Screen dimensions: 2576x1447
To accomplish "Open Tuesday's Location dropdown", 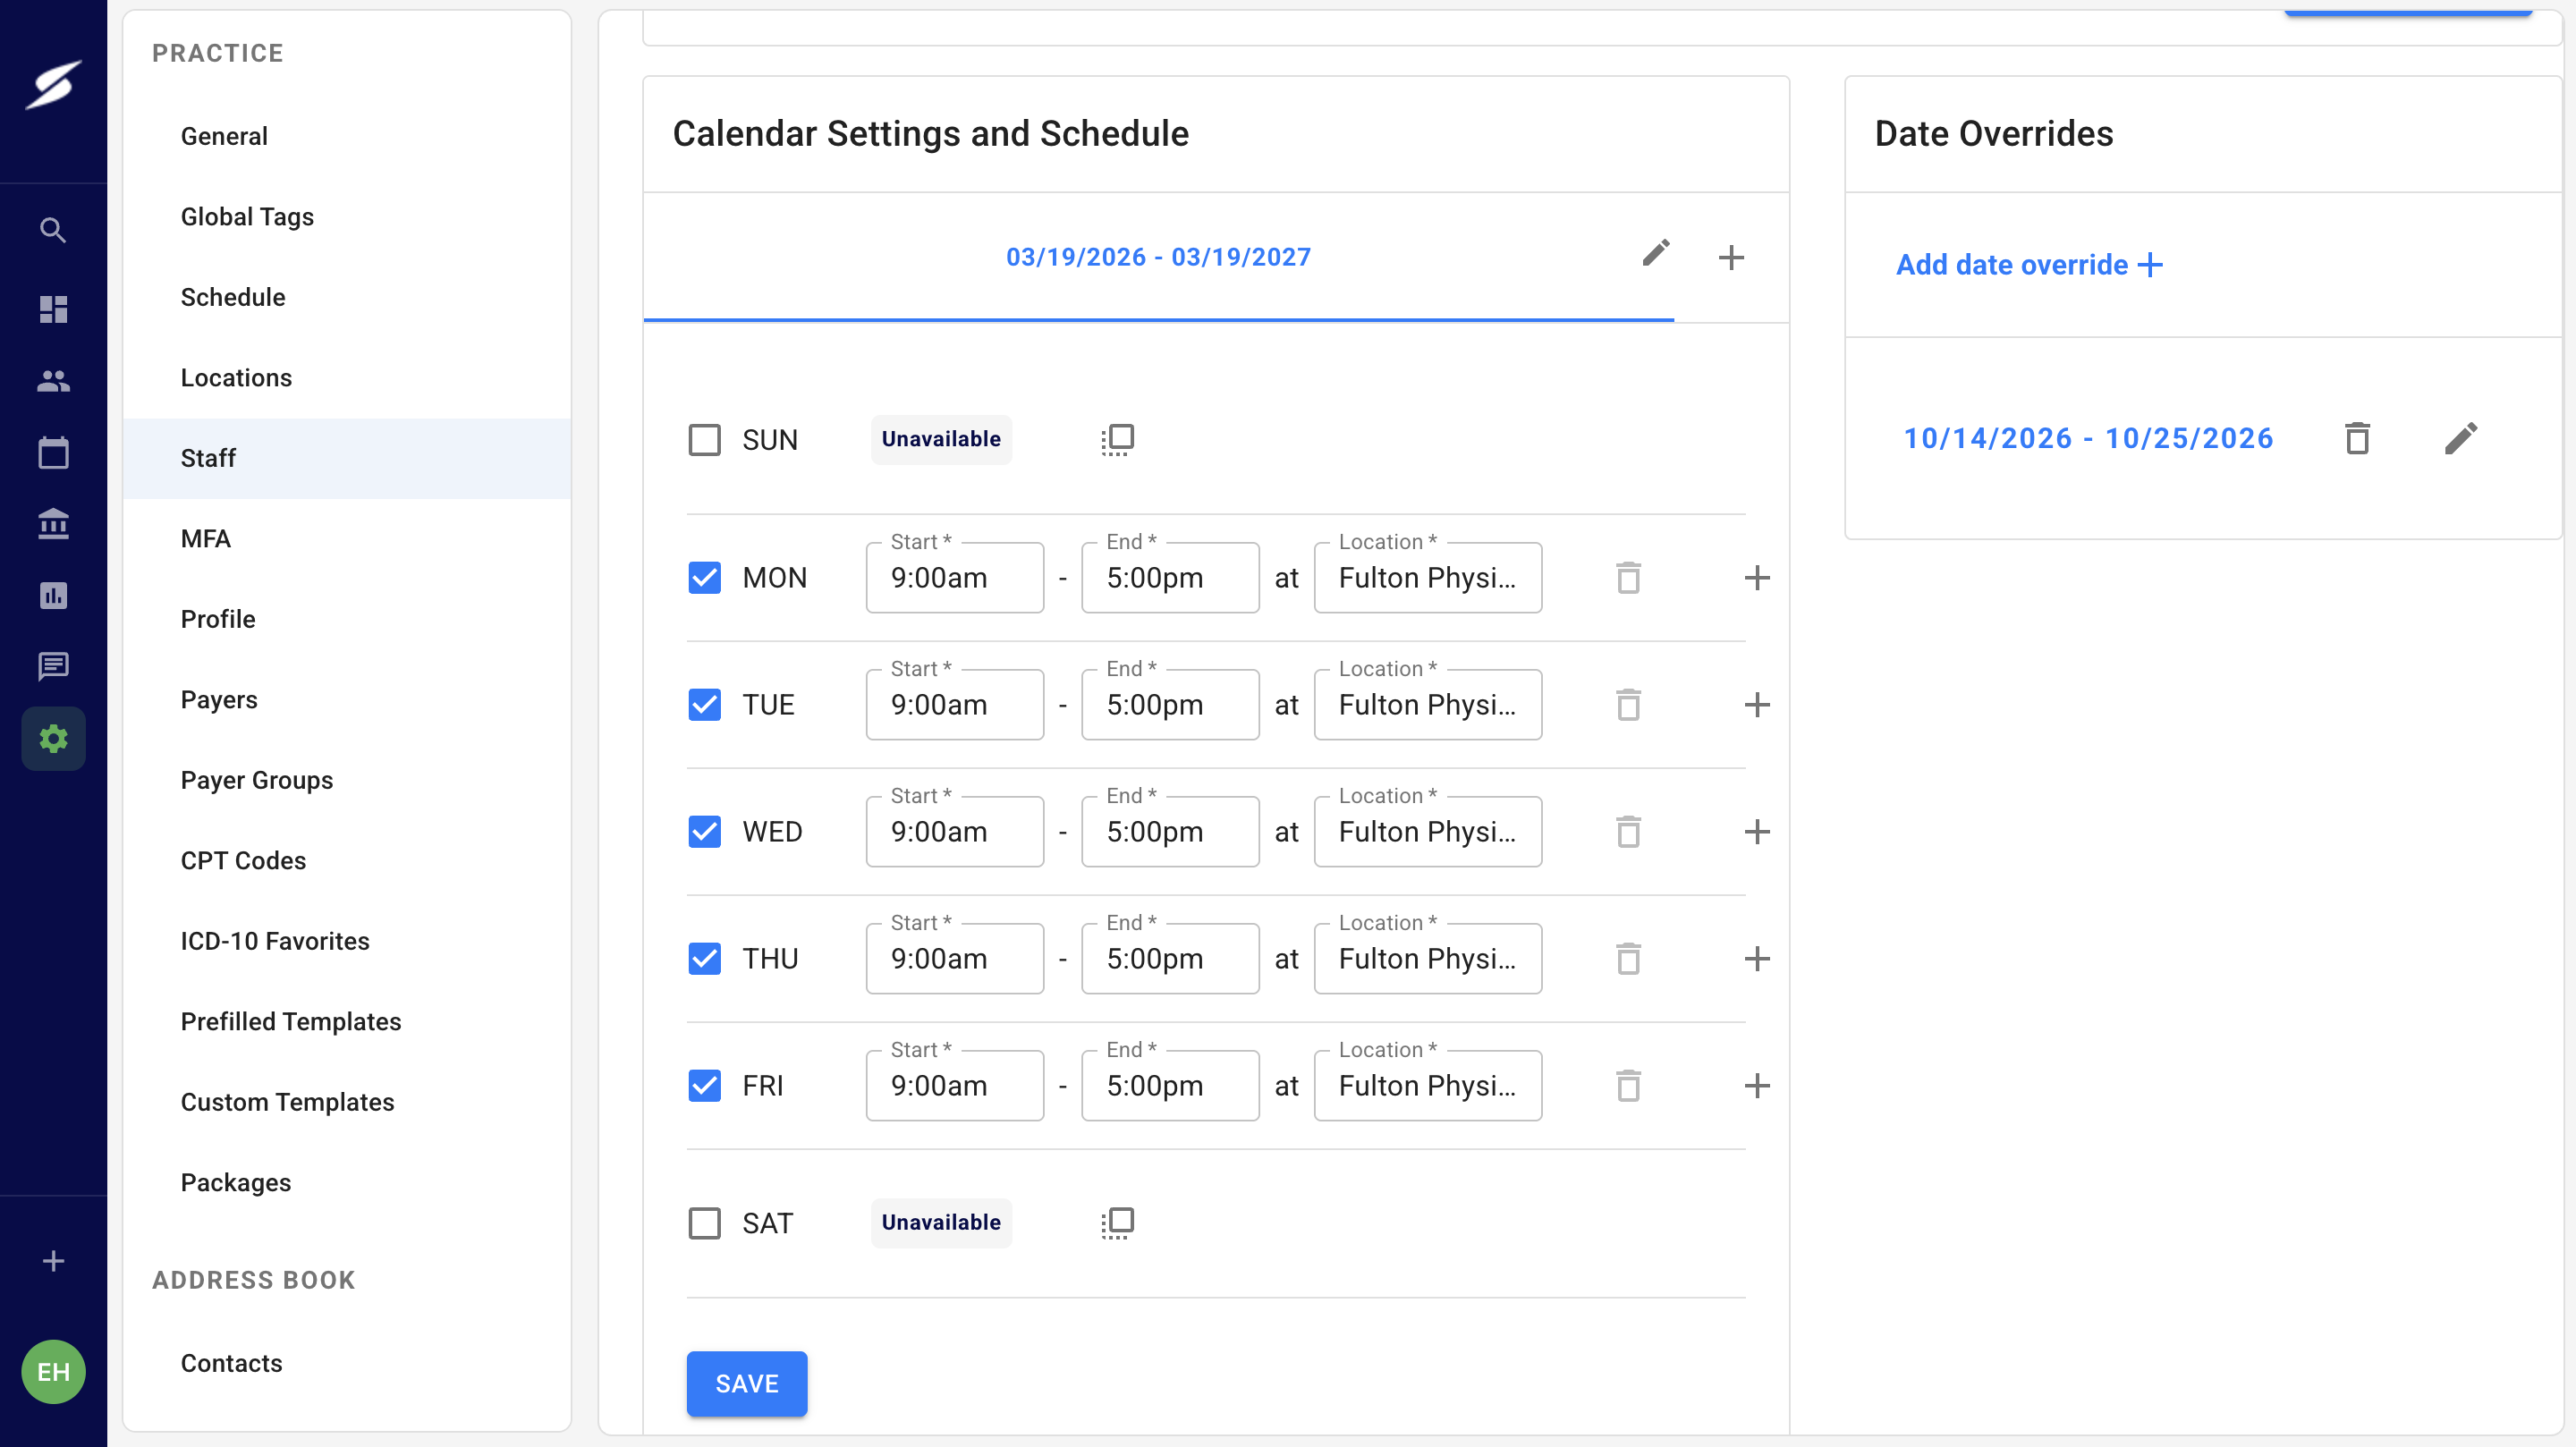I will pos(1427,704).
